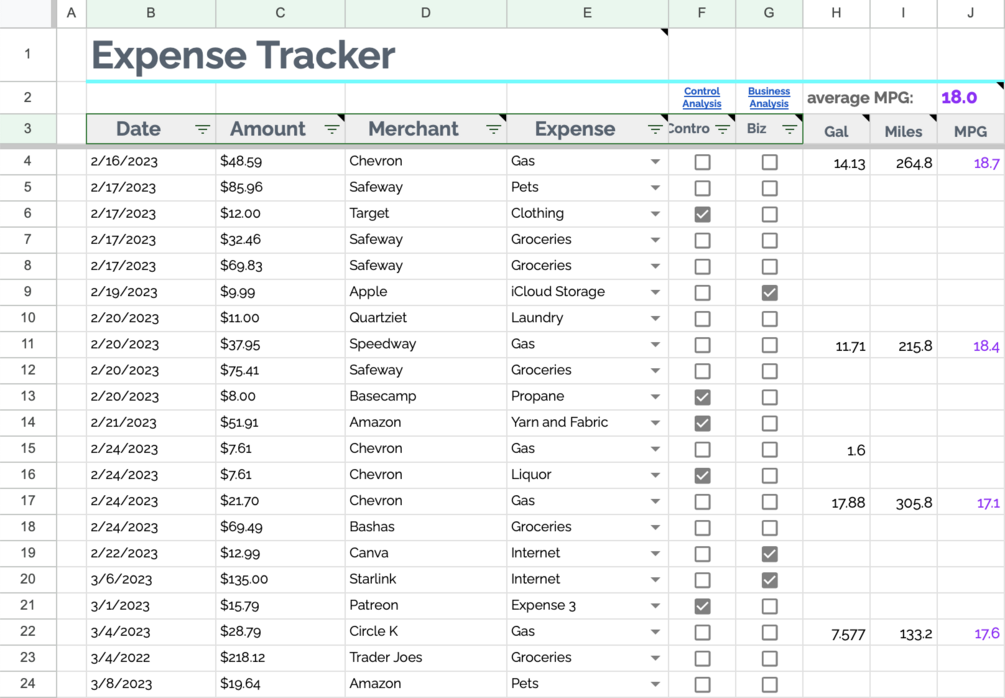Select the 1.6 gallons cell
1005x698 pixels.
click(x=836, y=449)
